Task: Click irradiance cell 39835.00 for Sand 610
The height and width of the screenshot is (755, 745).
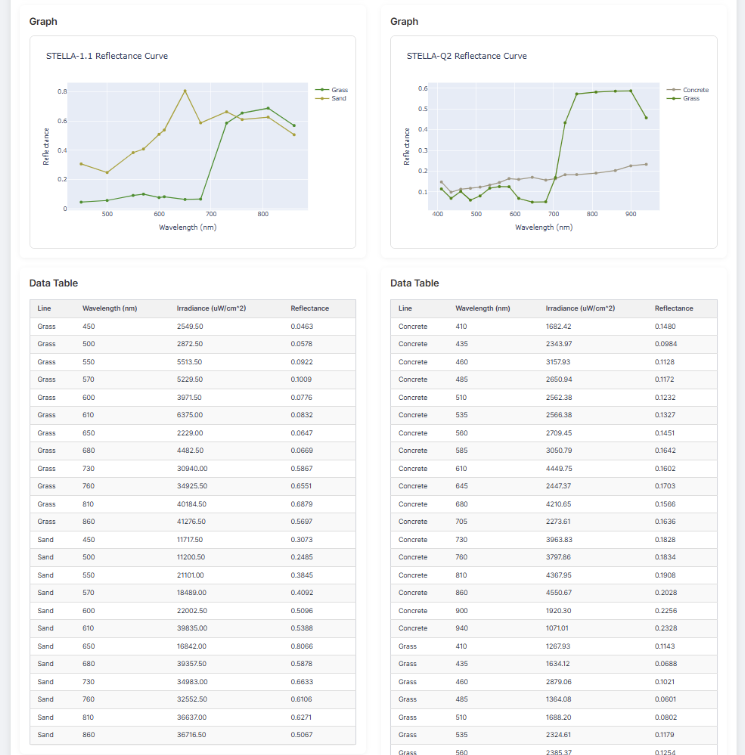Action: [x=190, y=628]
